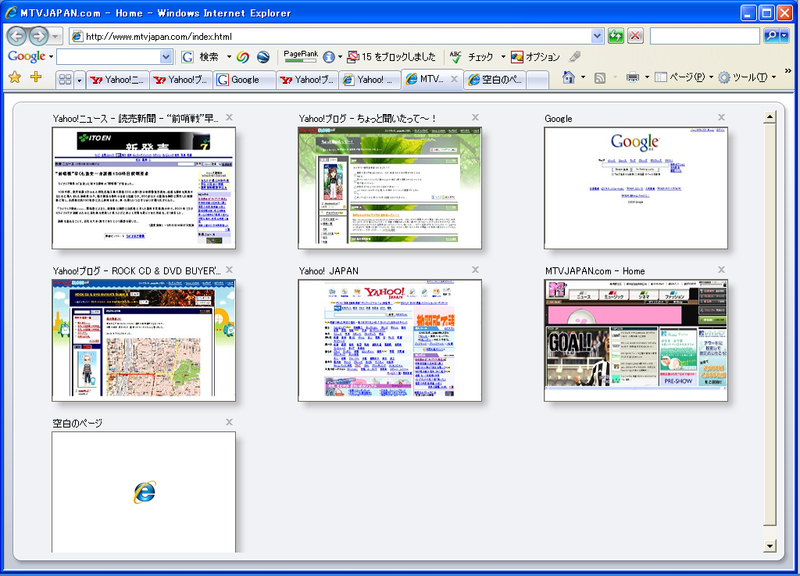Screen dimensions: 800x576
Task: Click the PageRank indicator bar
Action: pos(301,56)
